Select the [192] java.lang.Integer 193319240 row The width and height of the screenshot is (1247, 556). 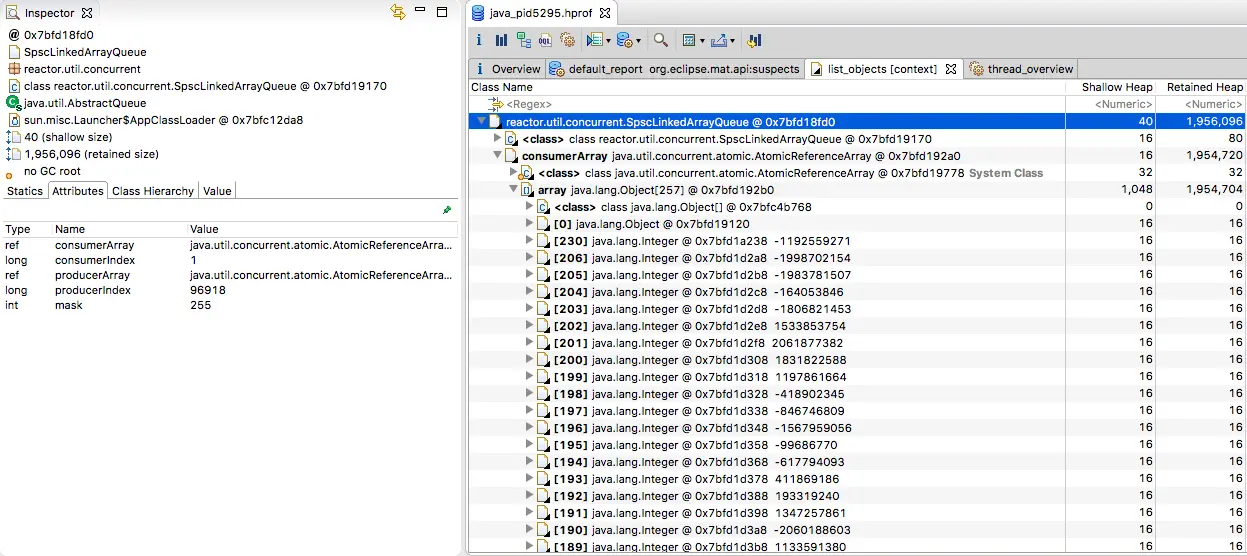click(x=858, y=496)
